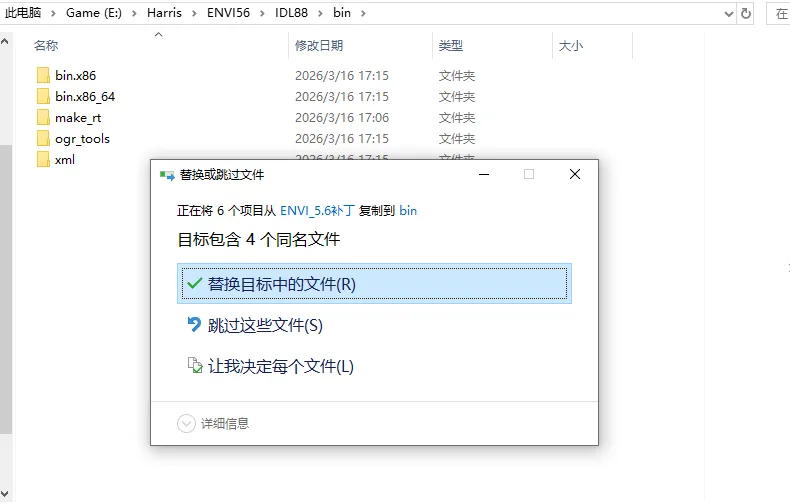Go to 此电脑 in breadcrumb
Image resolution: width=790 pixels, height=504 pixels.
23,13
